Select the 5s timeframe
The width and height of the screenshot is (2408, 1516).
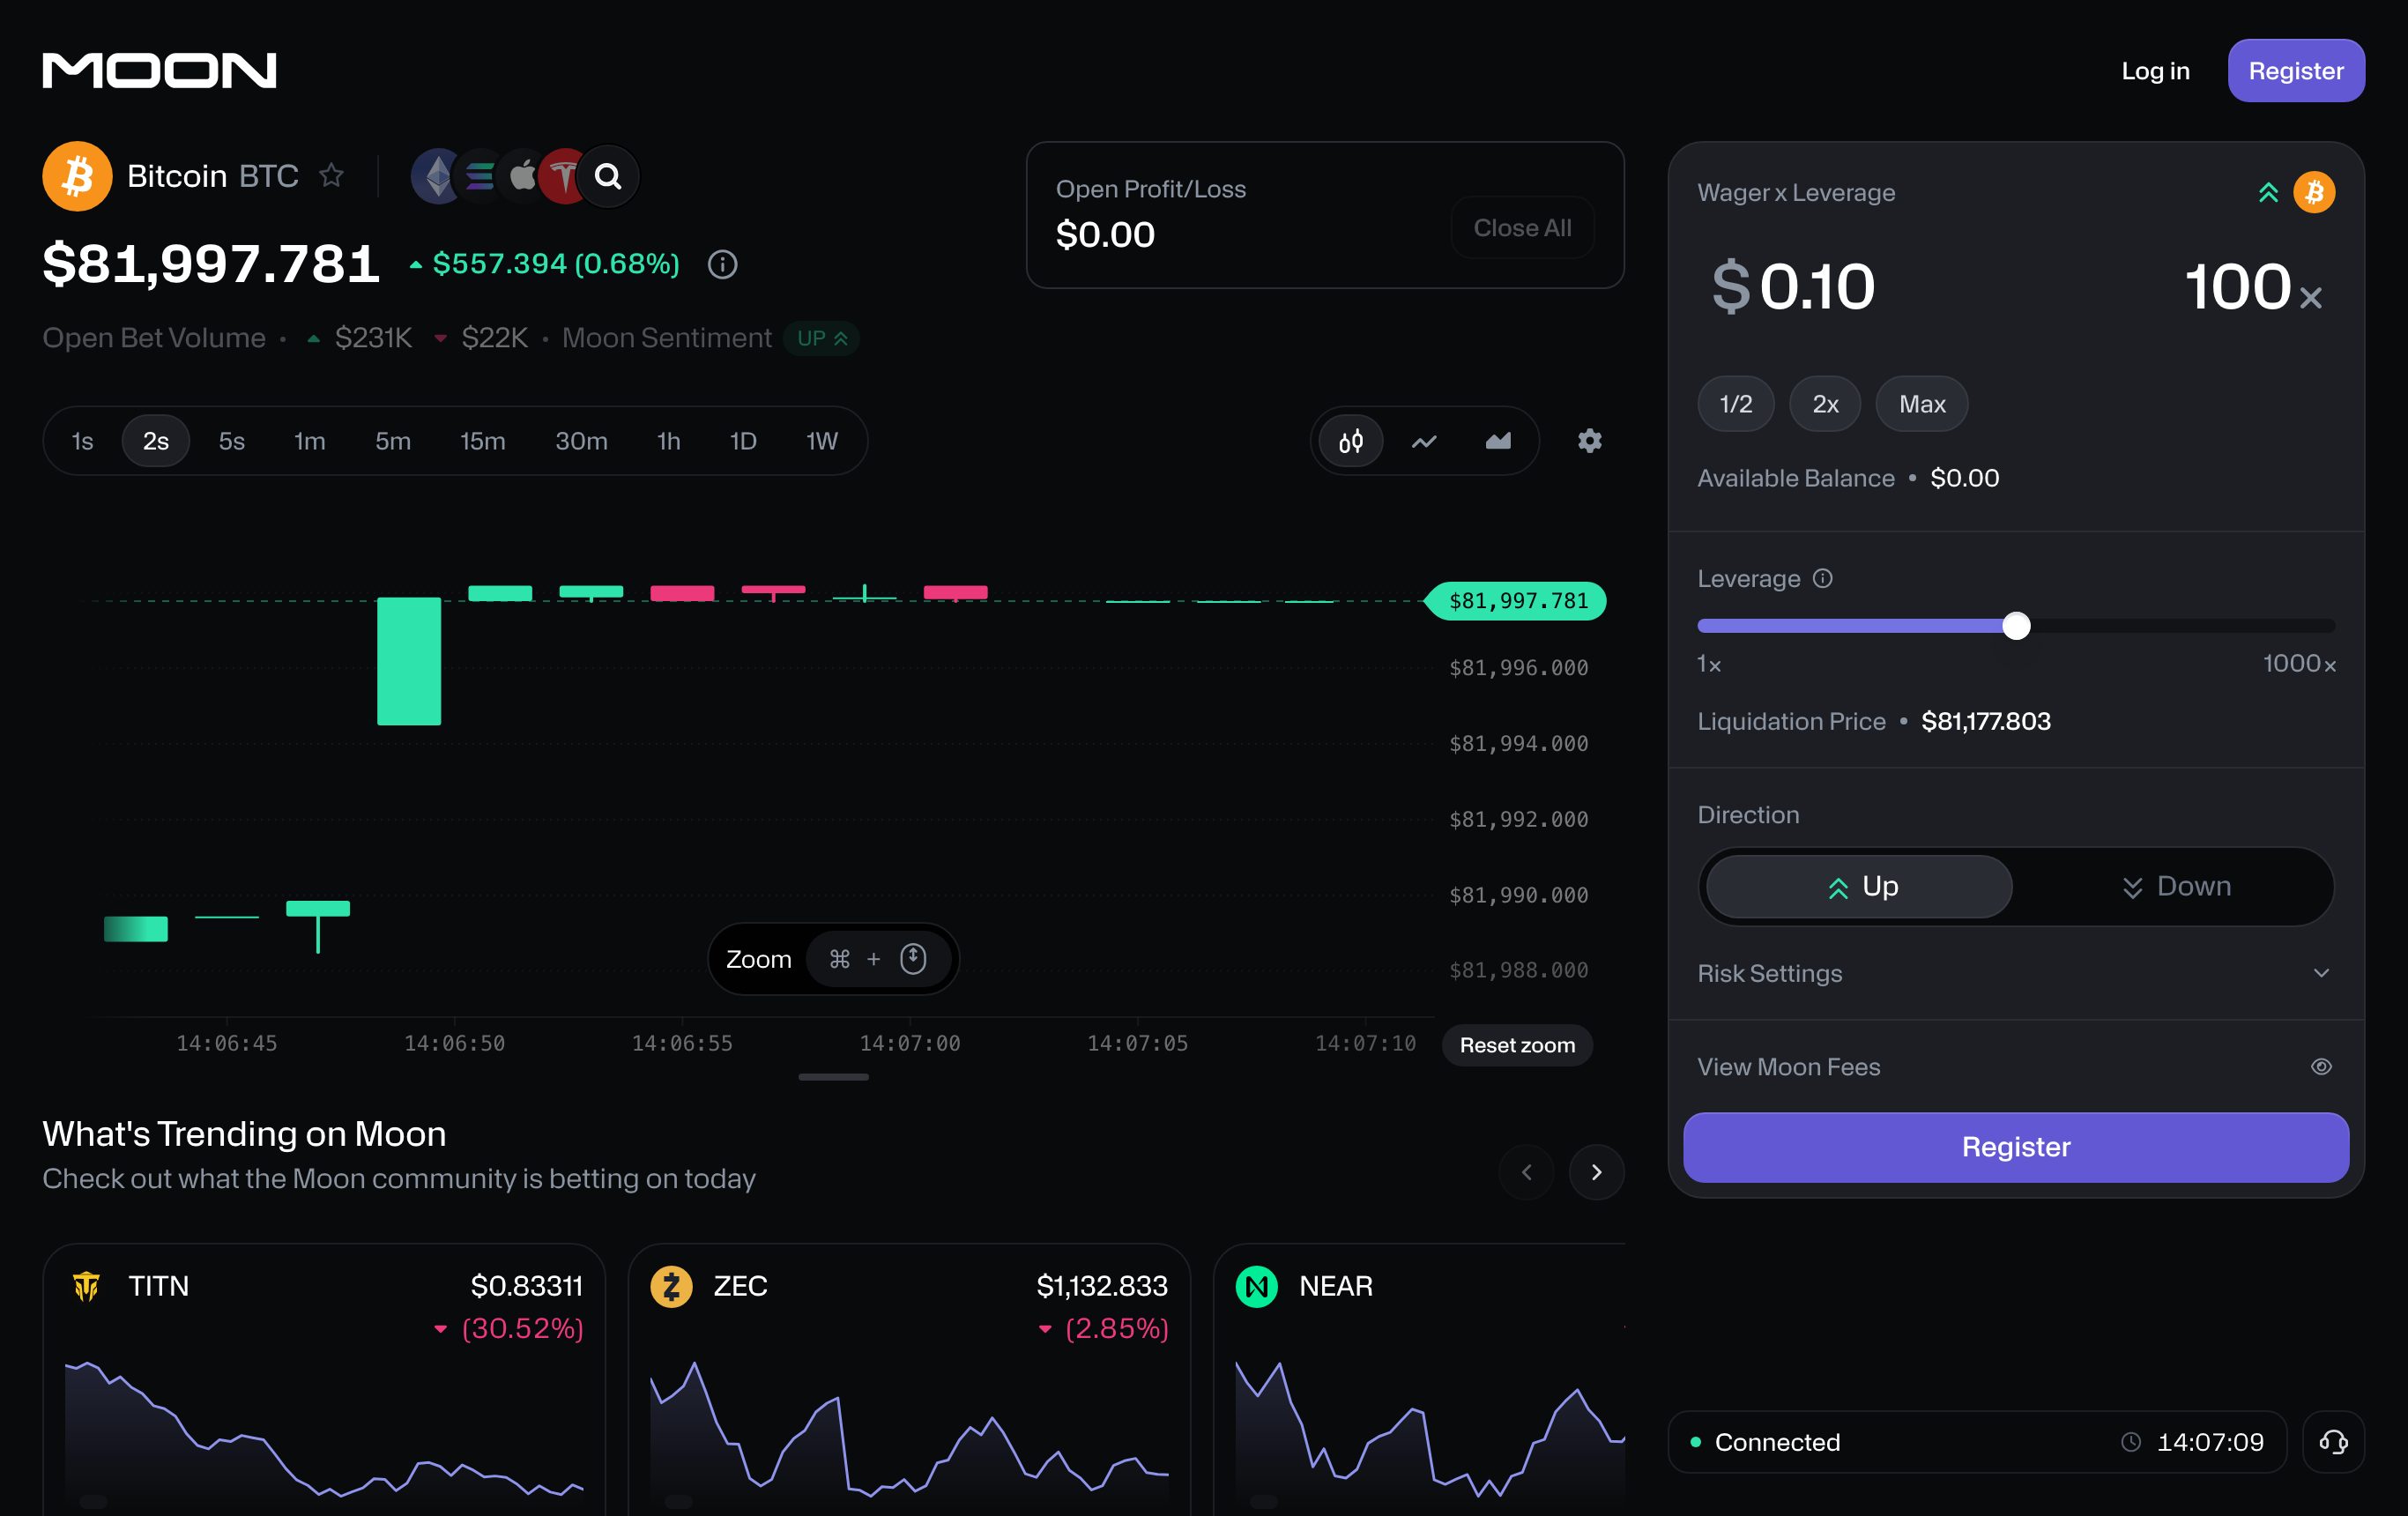click(231, 441)
